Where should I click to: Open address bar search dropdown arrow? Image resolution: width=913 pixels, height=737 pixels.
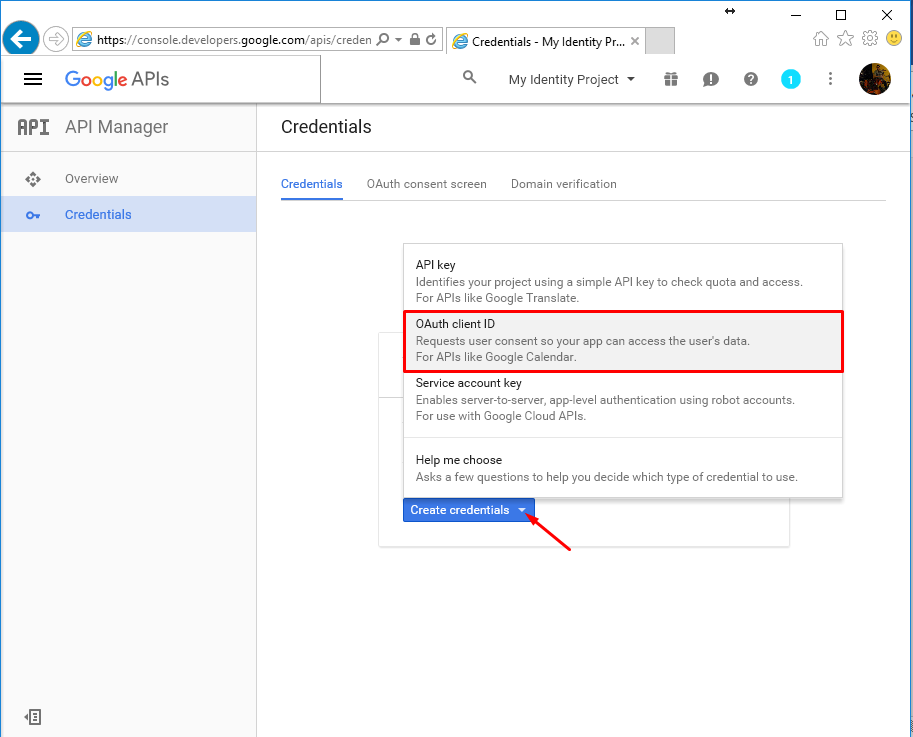click(399, 40)
